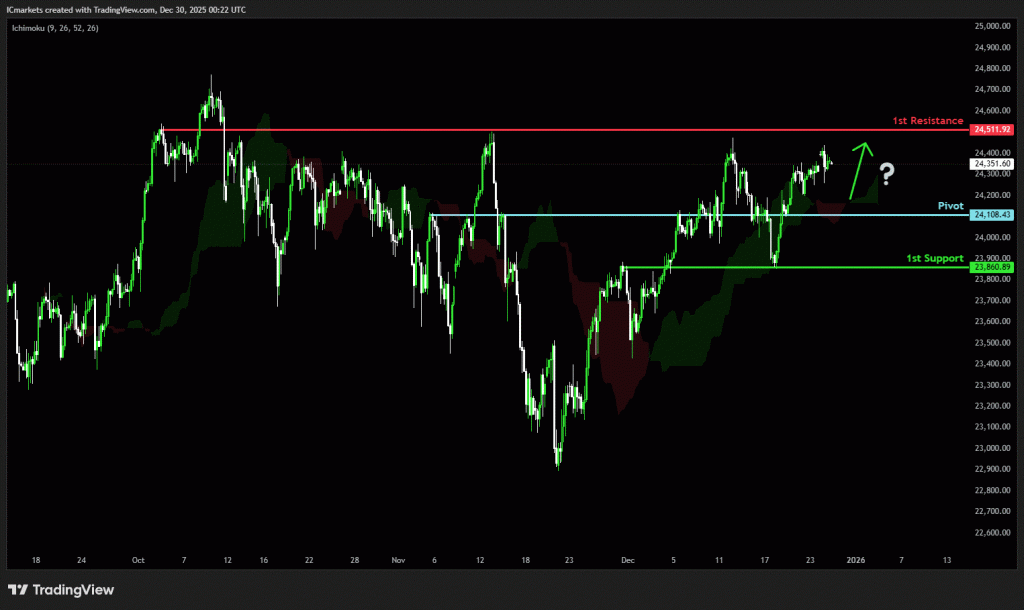Click the gray question mark symbol

coord(887,175)
